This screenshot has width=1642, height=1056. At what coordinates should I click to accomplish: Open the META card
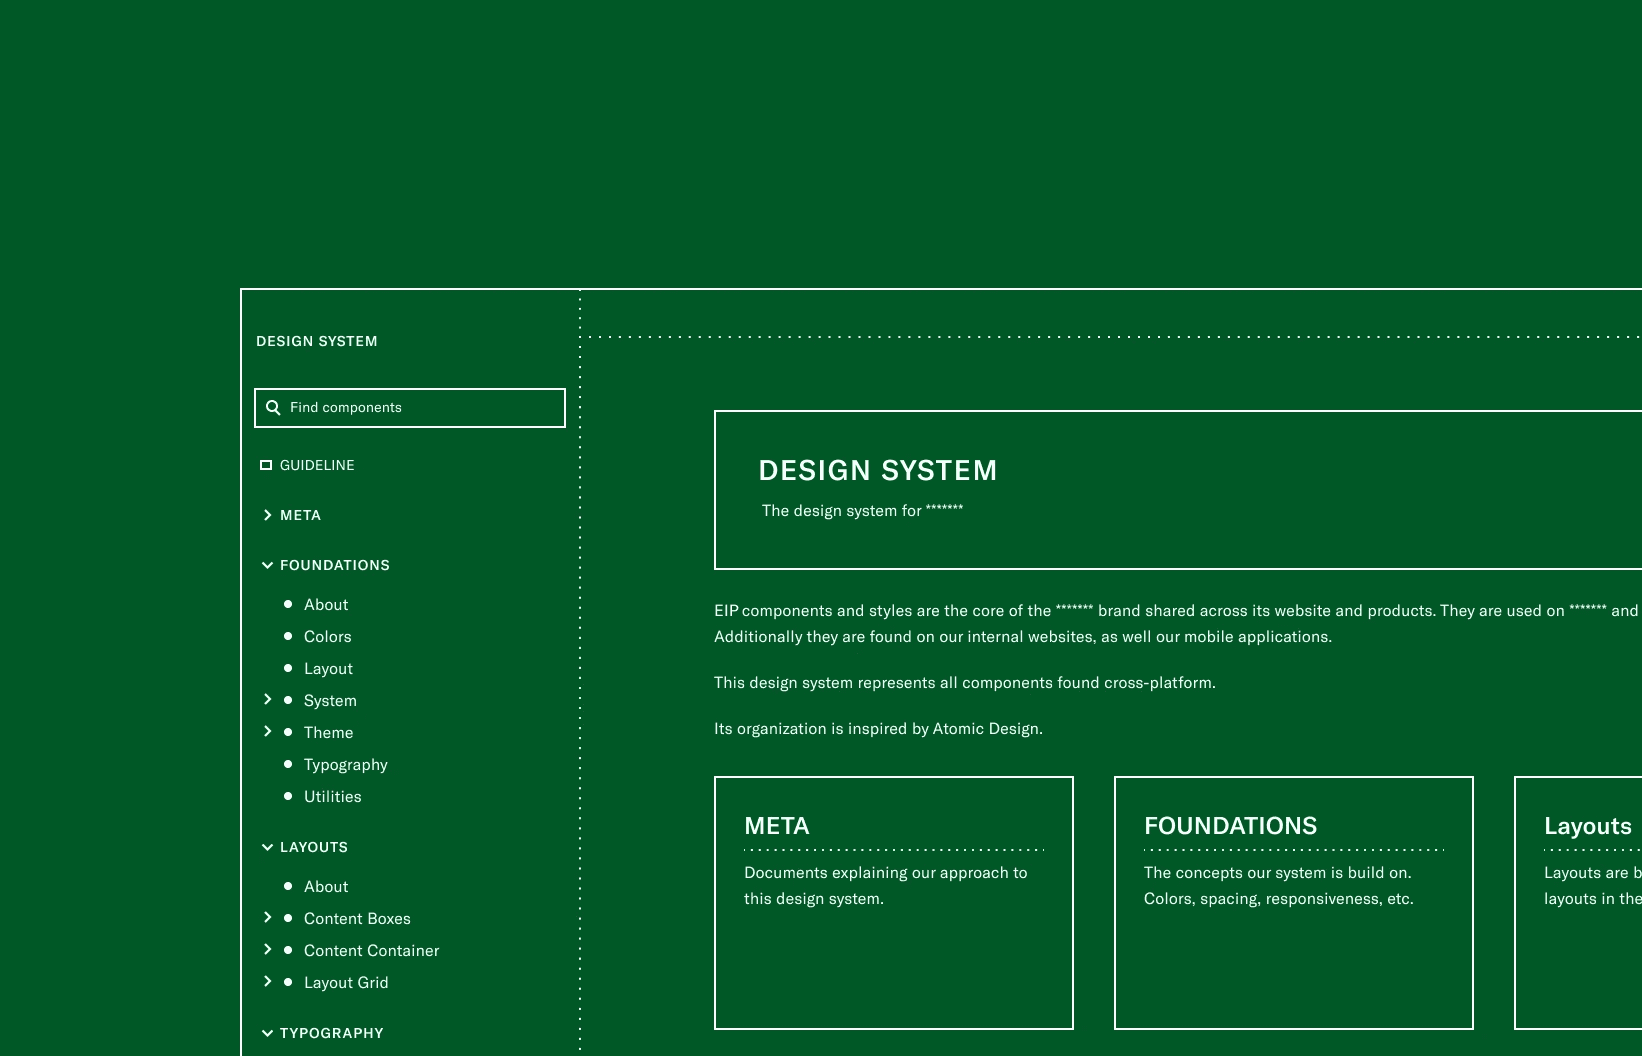894,903
